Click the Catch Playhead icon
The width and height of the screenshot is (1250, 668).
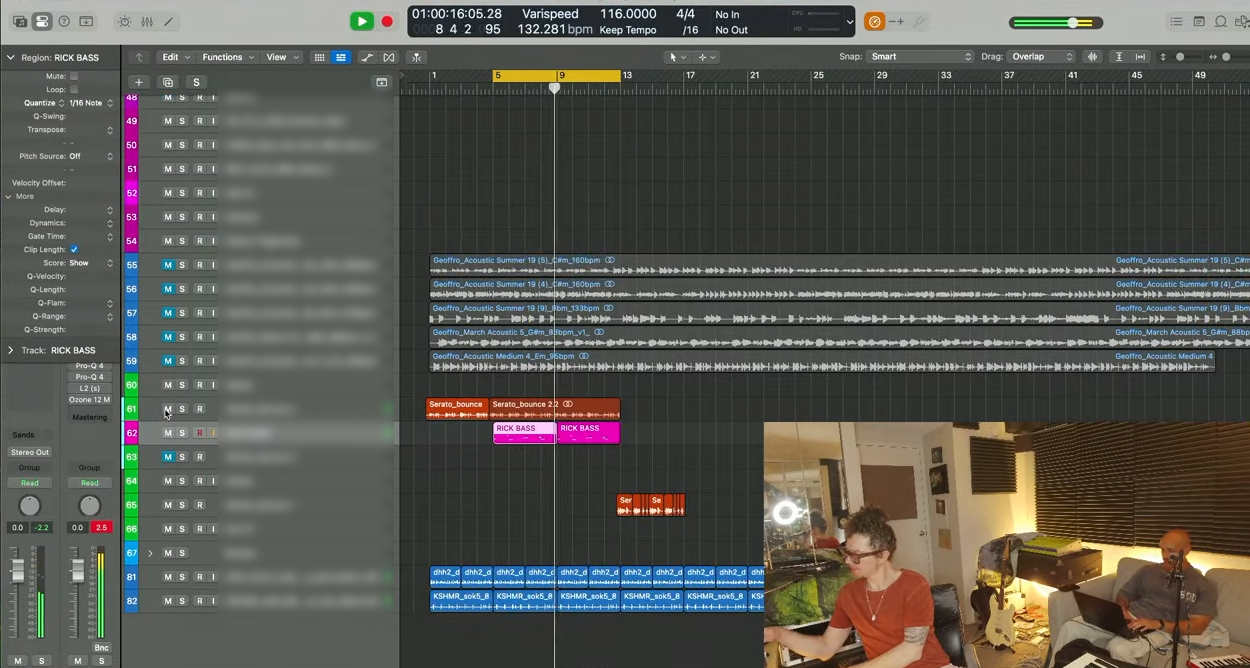pyautogui.click(x=417, y=57)
